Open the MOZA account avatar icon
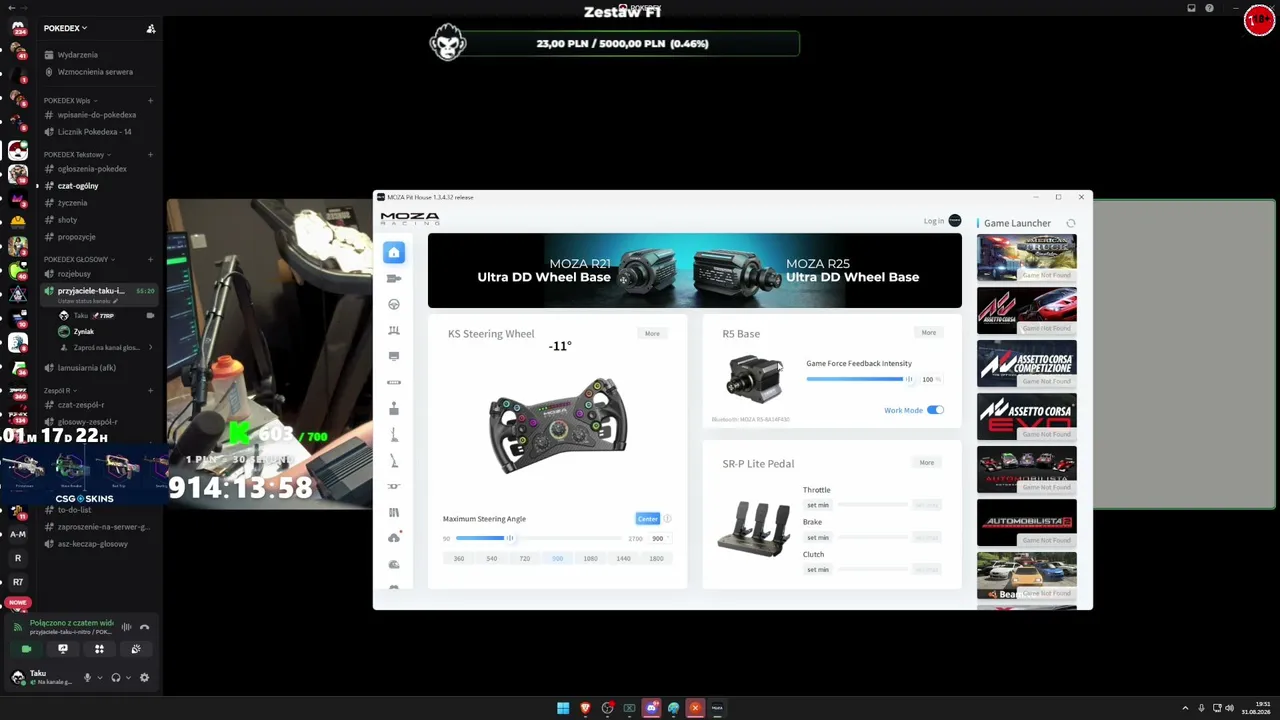This screenshot has height=720, width=1280. 955,221
